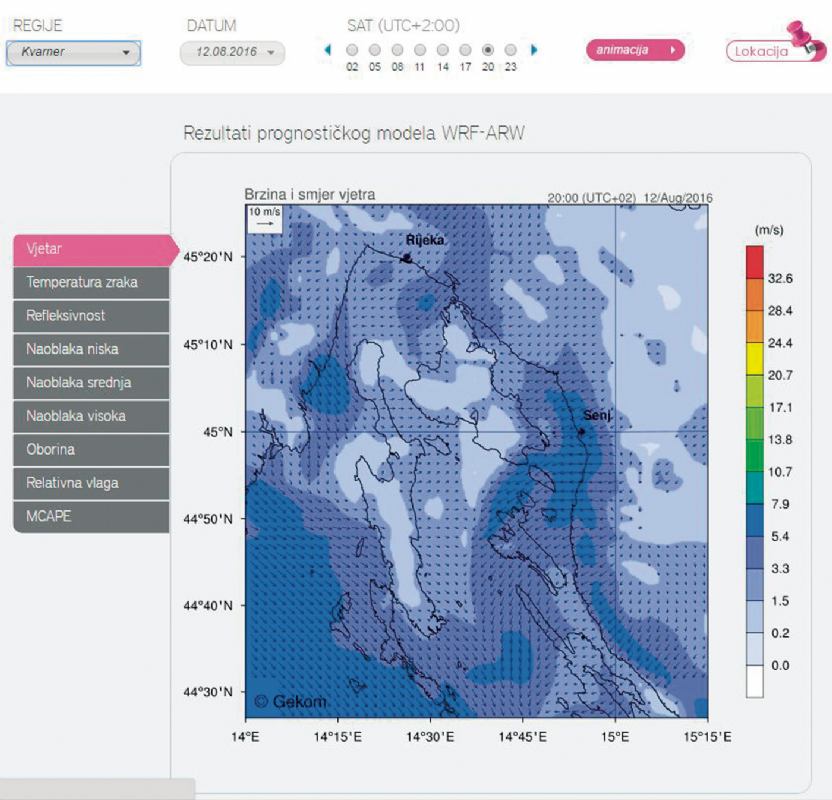This screenshot has width=832, height=800.
Task: Select the 02 hour radio button
Action: [352, 49]
